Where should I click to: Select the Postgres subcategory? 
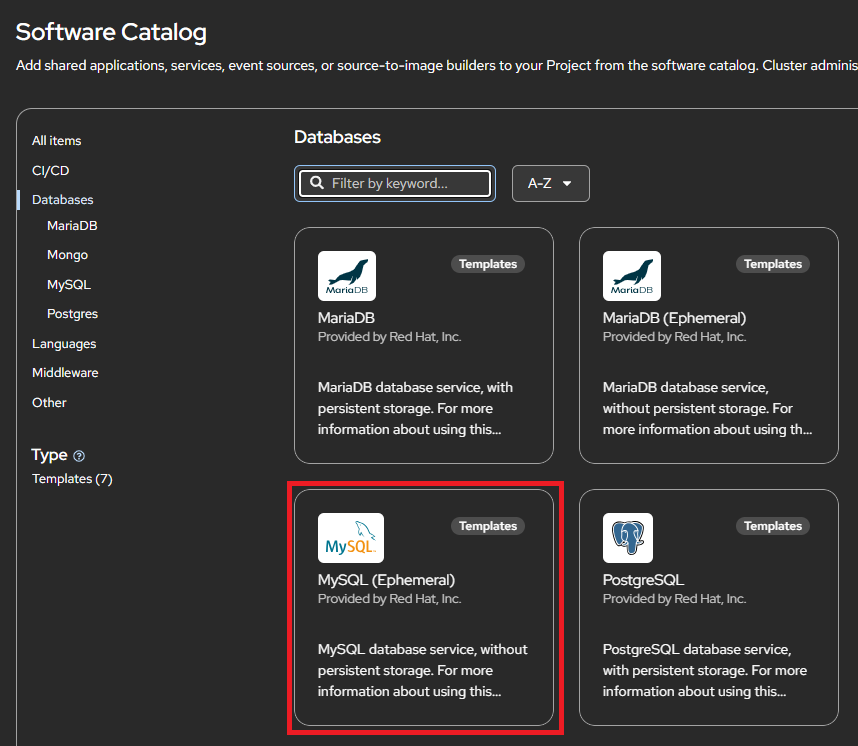(x=72, y=314)
